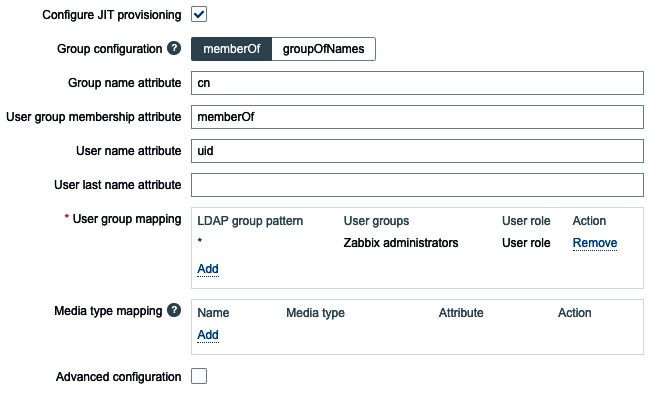652x395 pixels.
Task: Click 'Name' column header in media mapping
Action: point(213,313)
